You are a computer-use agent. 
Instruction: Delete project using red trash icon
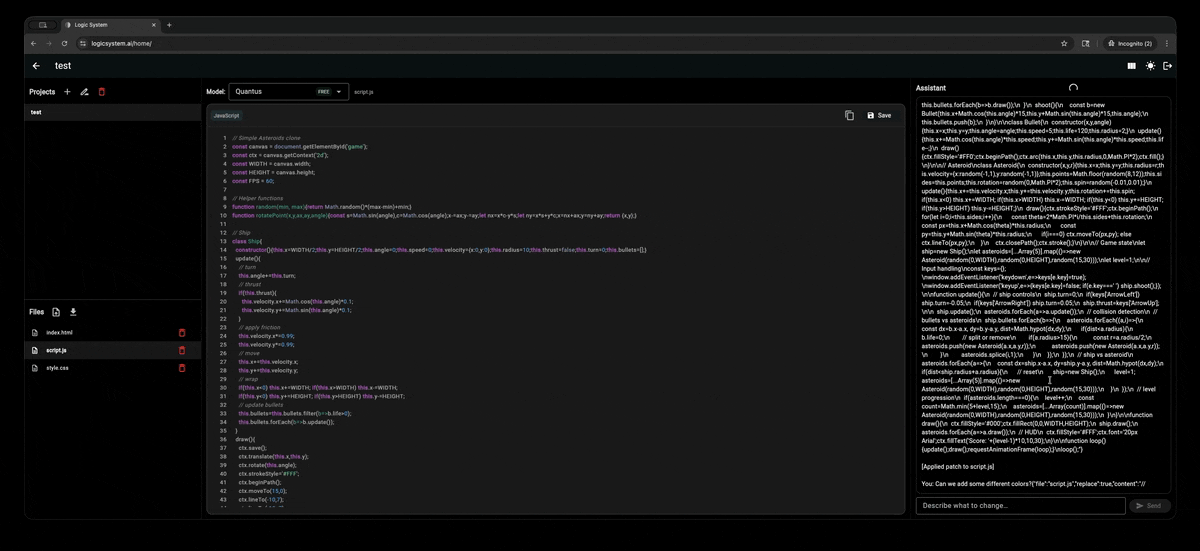pos(101,92)
